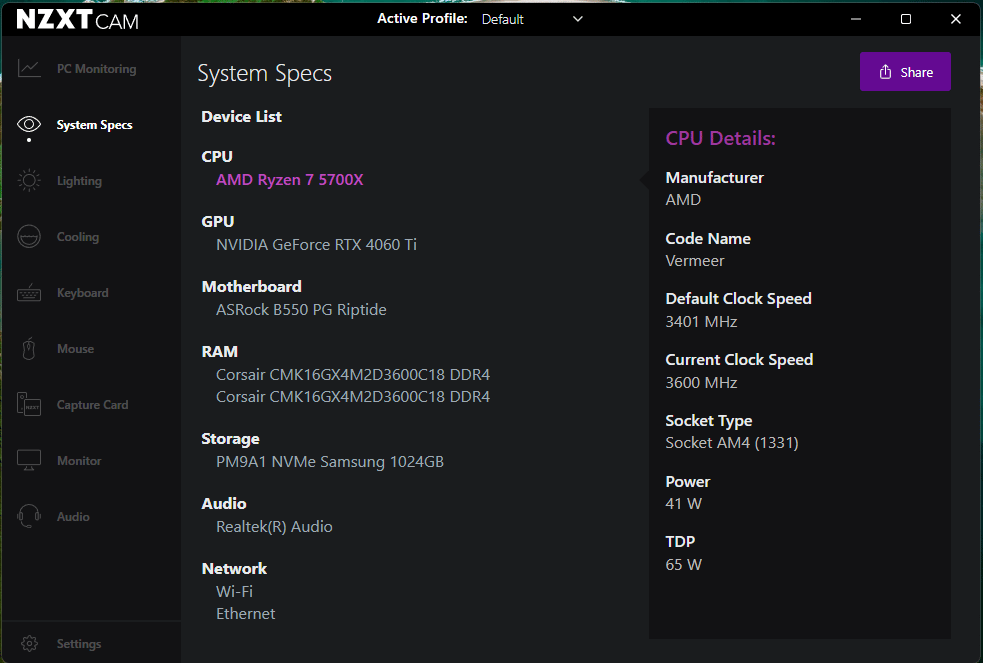Select the Lighting sun icon

29,180
